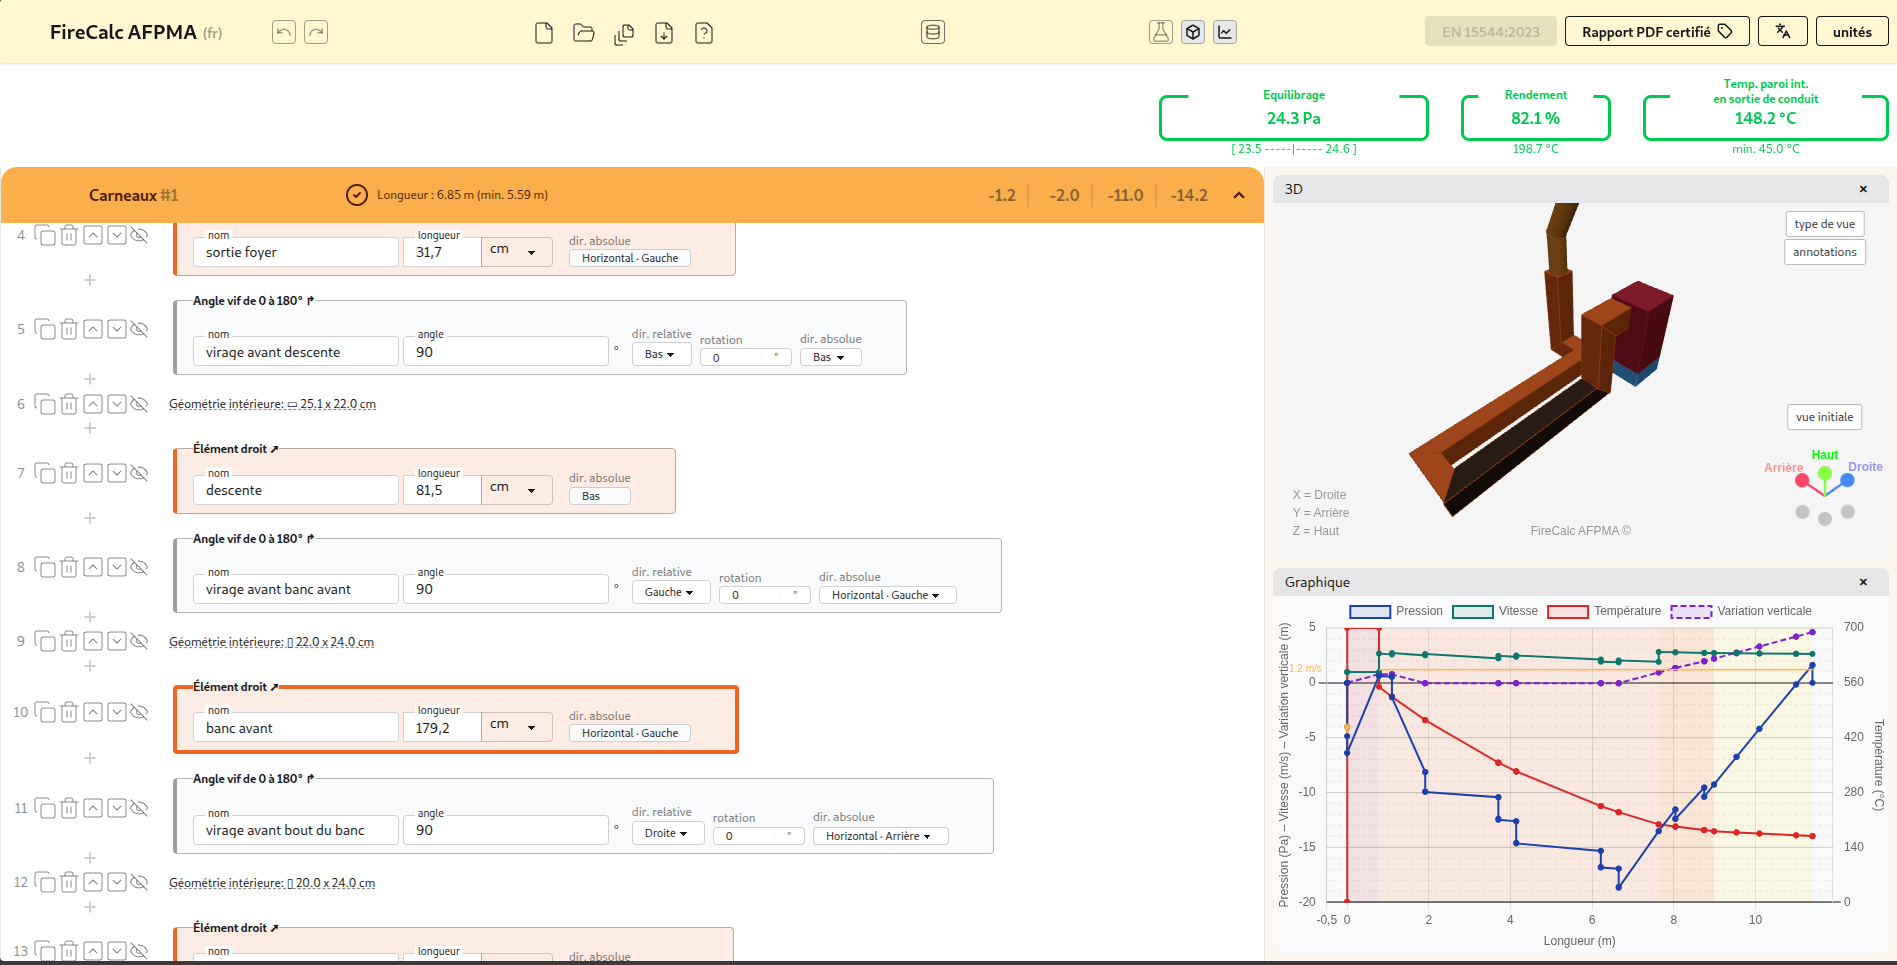Toggle Variation verticale series in legend

[1741, 611]
